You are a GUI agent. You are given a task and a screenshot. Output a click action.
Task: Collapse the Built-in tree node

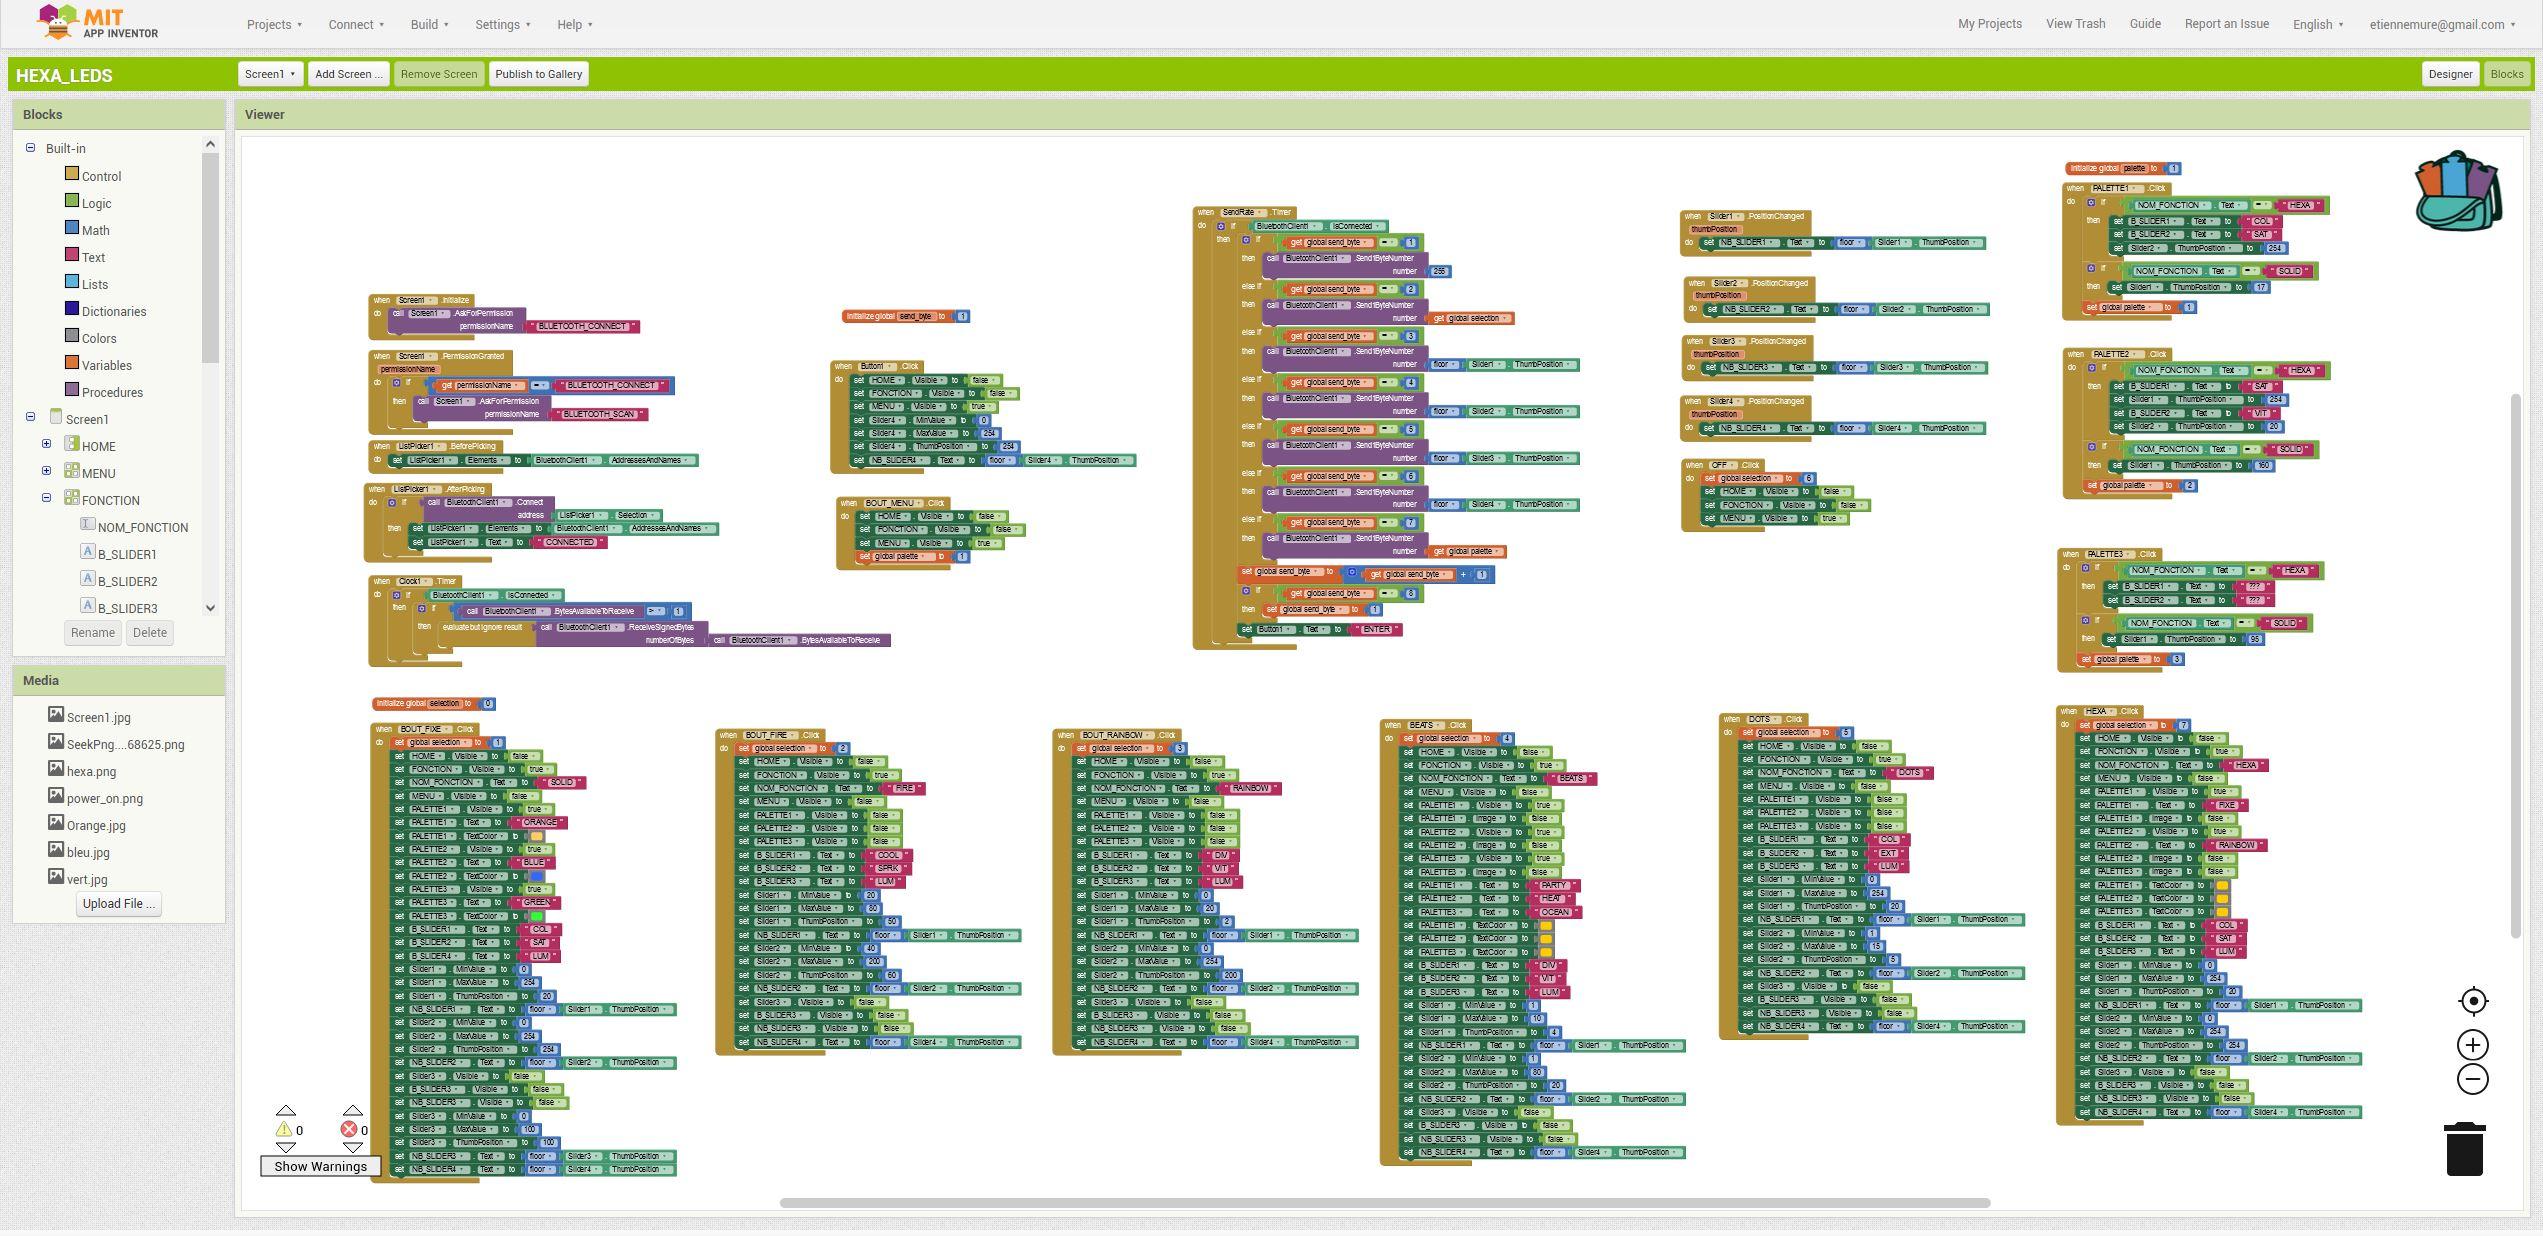click(x=30, y=148)
